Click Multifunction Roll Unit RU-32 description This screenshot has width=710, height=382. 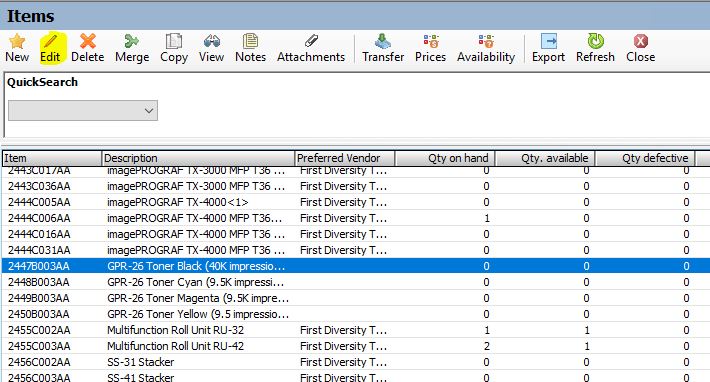[x=176, y=330]
